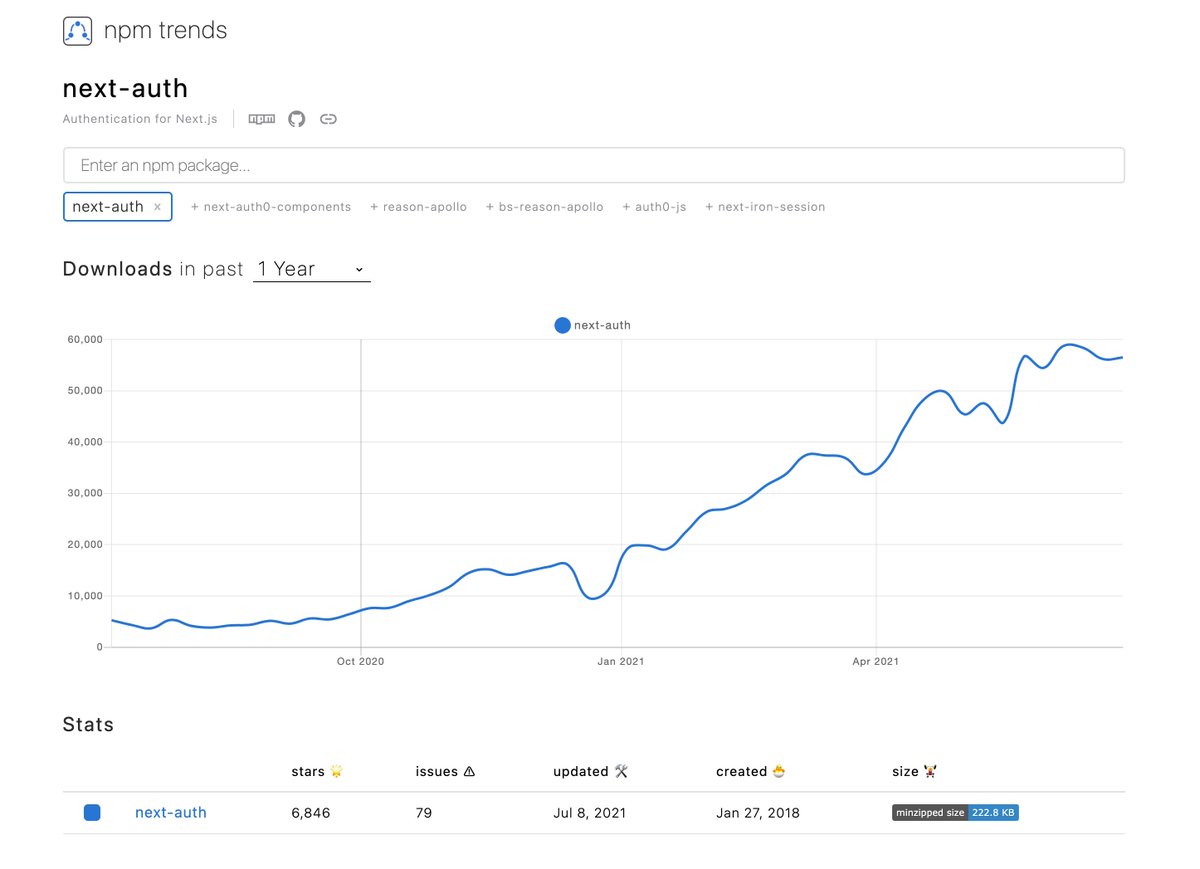Click the Jul 8, 2021 updated date

(590, 813)
